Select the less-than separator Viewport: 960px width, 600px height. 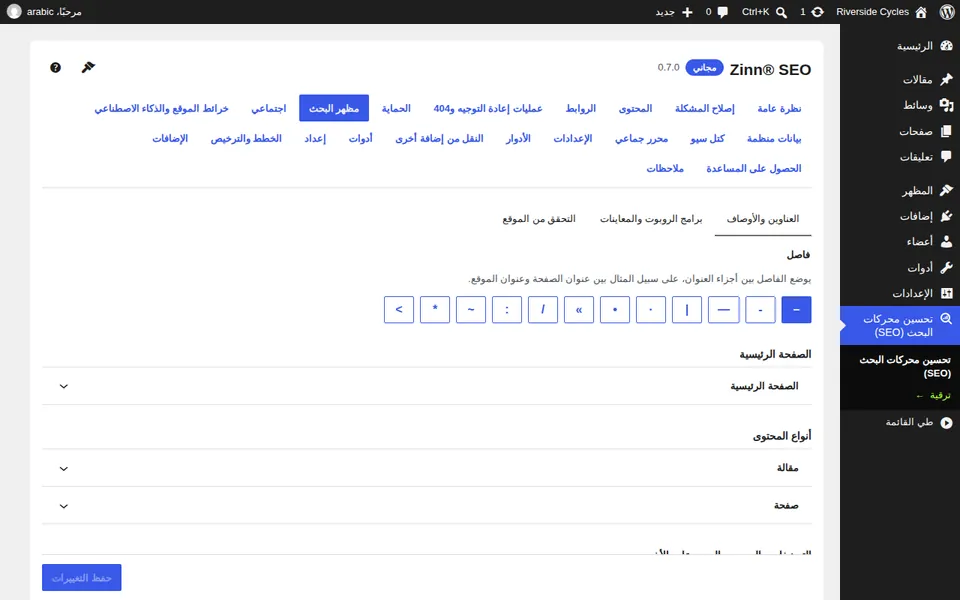point(399,310)
